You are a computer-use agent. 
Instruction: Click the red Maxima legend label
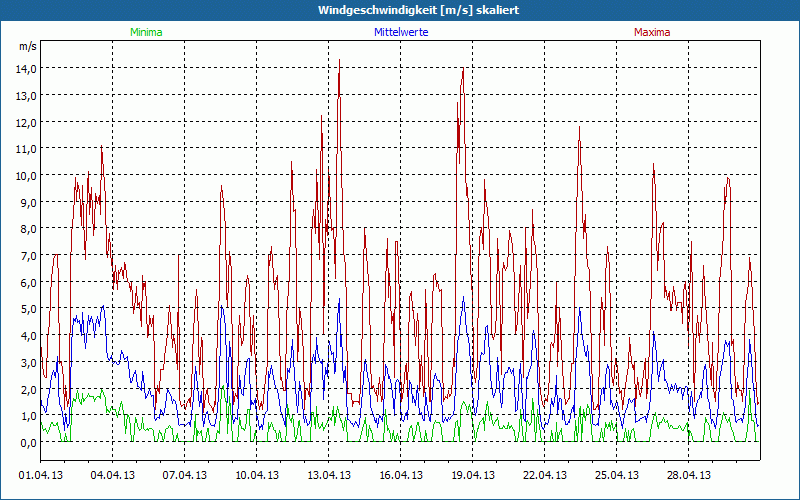(652, 32)
